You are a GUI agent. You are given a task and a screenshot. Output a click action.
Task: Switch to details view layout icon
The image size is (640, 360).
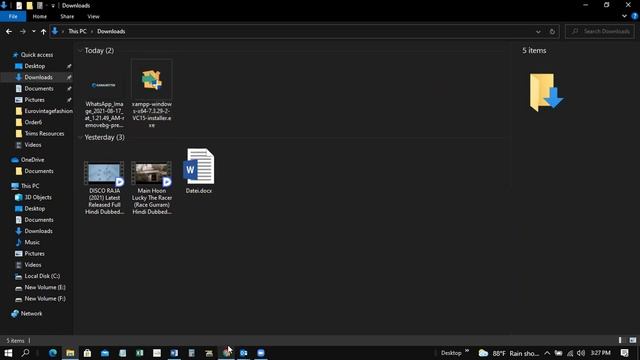click(620, 340)
